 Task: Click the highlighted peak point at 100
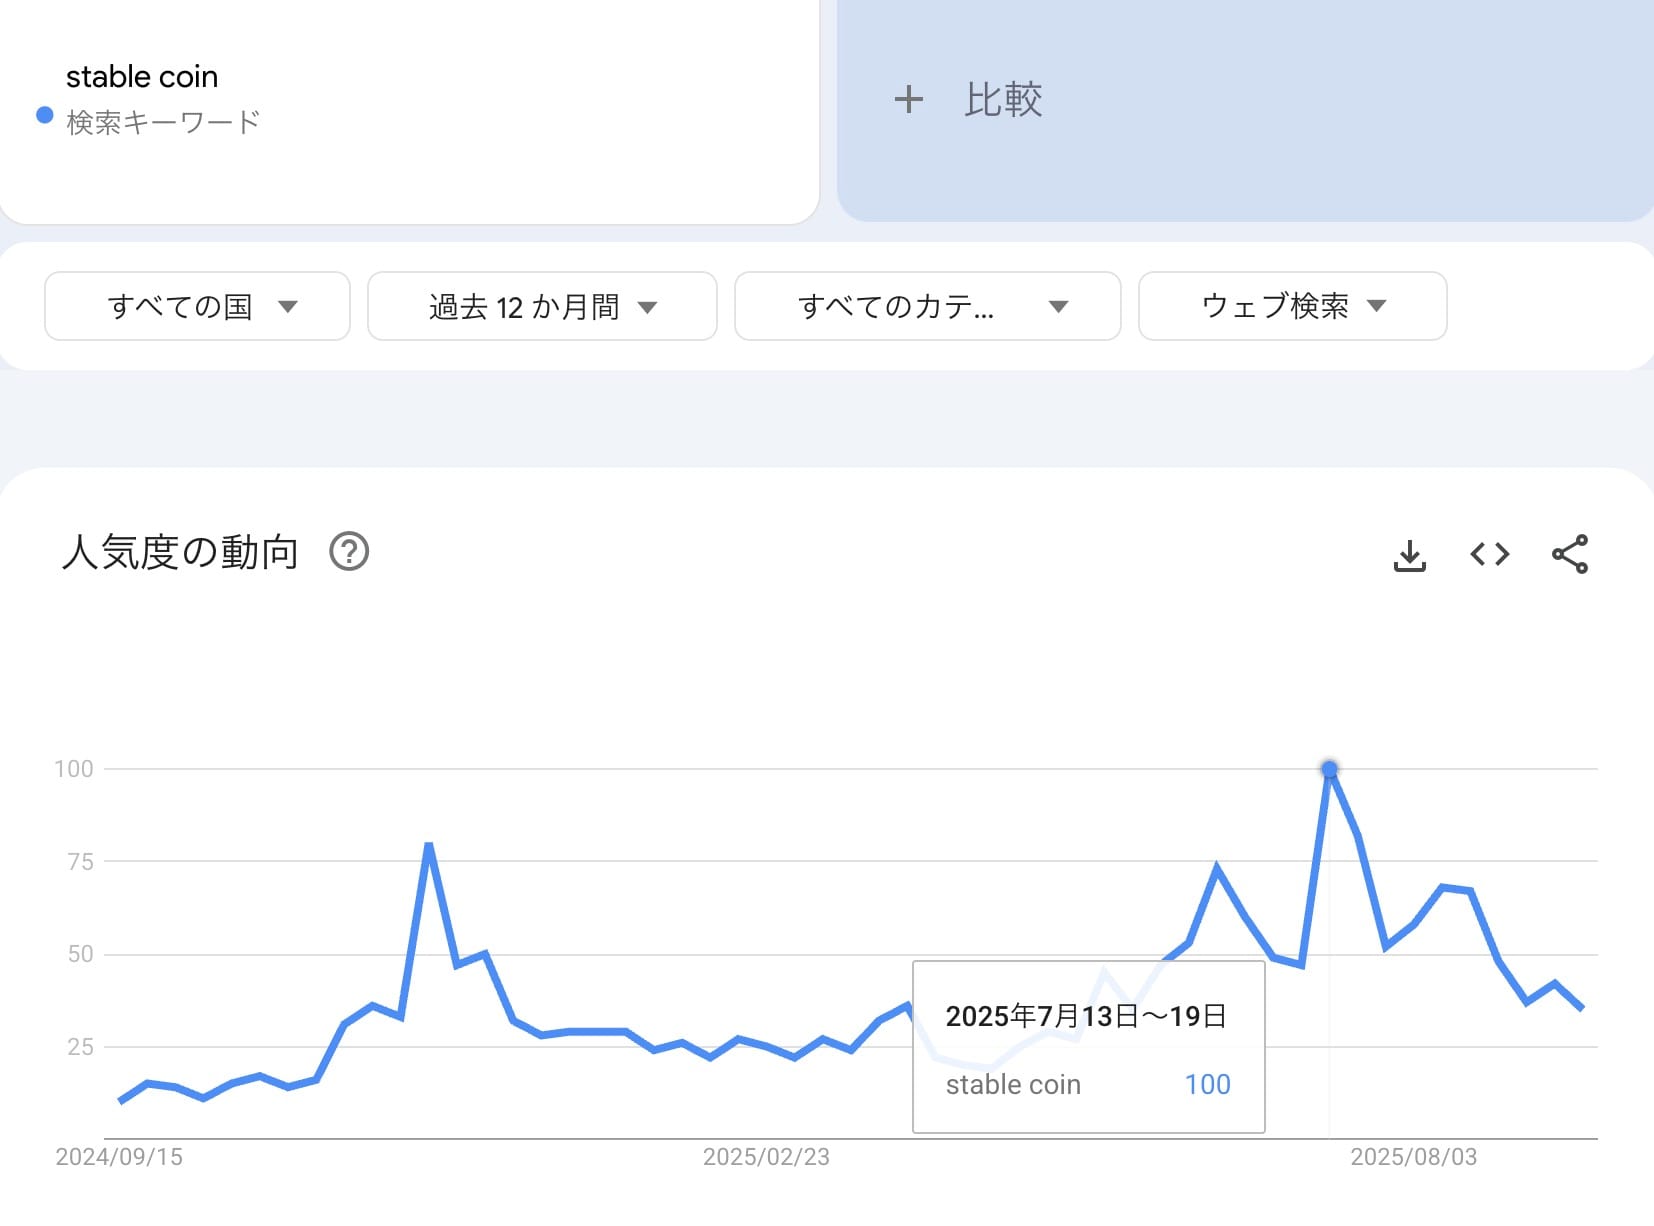pyautogui.click(x=1329, y=769)
